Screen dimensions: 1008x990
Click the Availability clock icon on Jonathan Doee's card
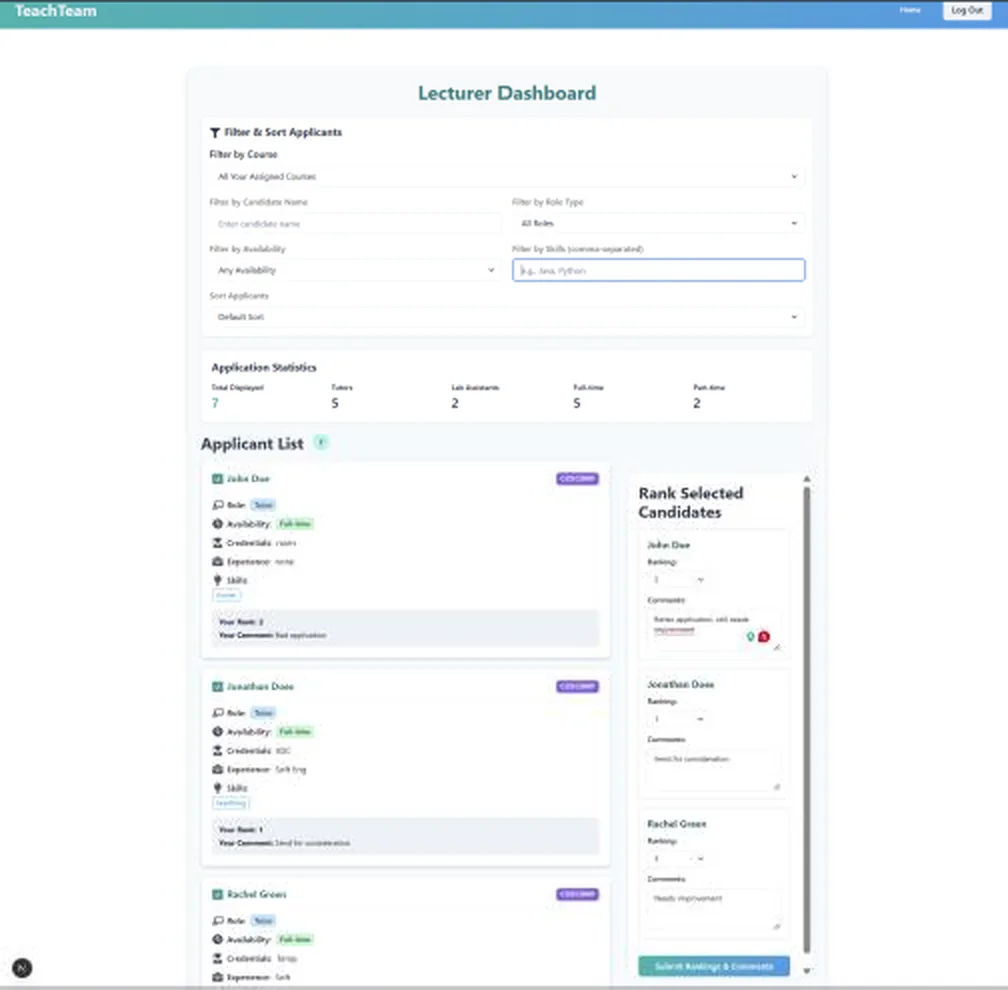217,732
